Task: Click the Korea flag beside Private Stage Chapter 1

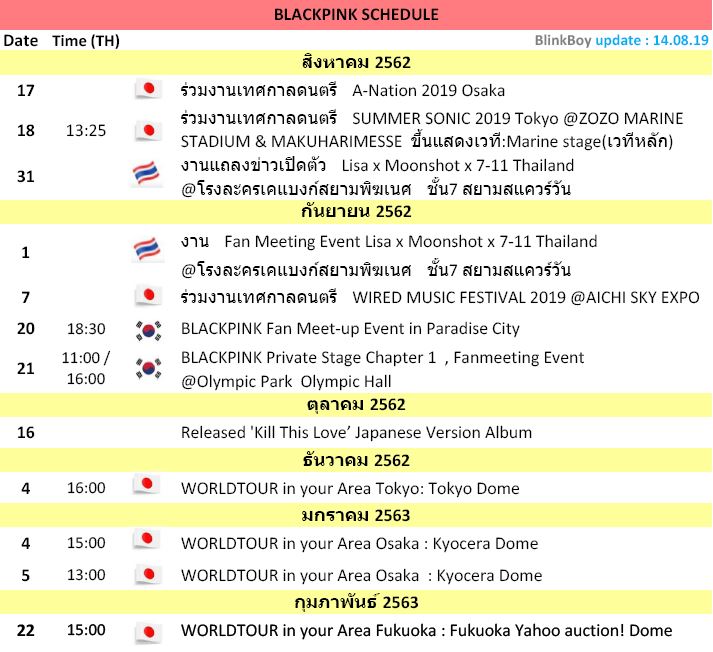Action: (149, 368)
